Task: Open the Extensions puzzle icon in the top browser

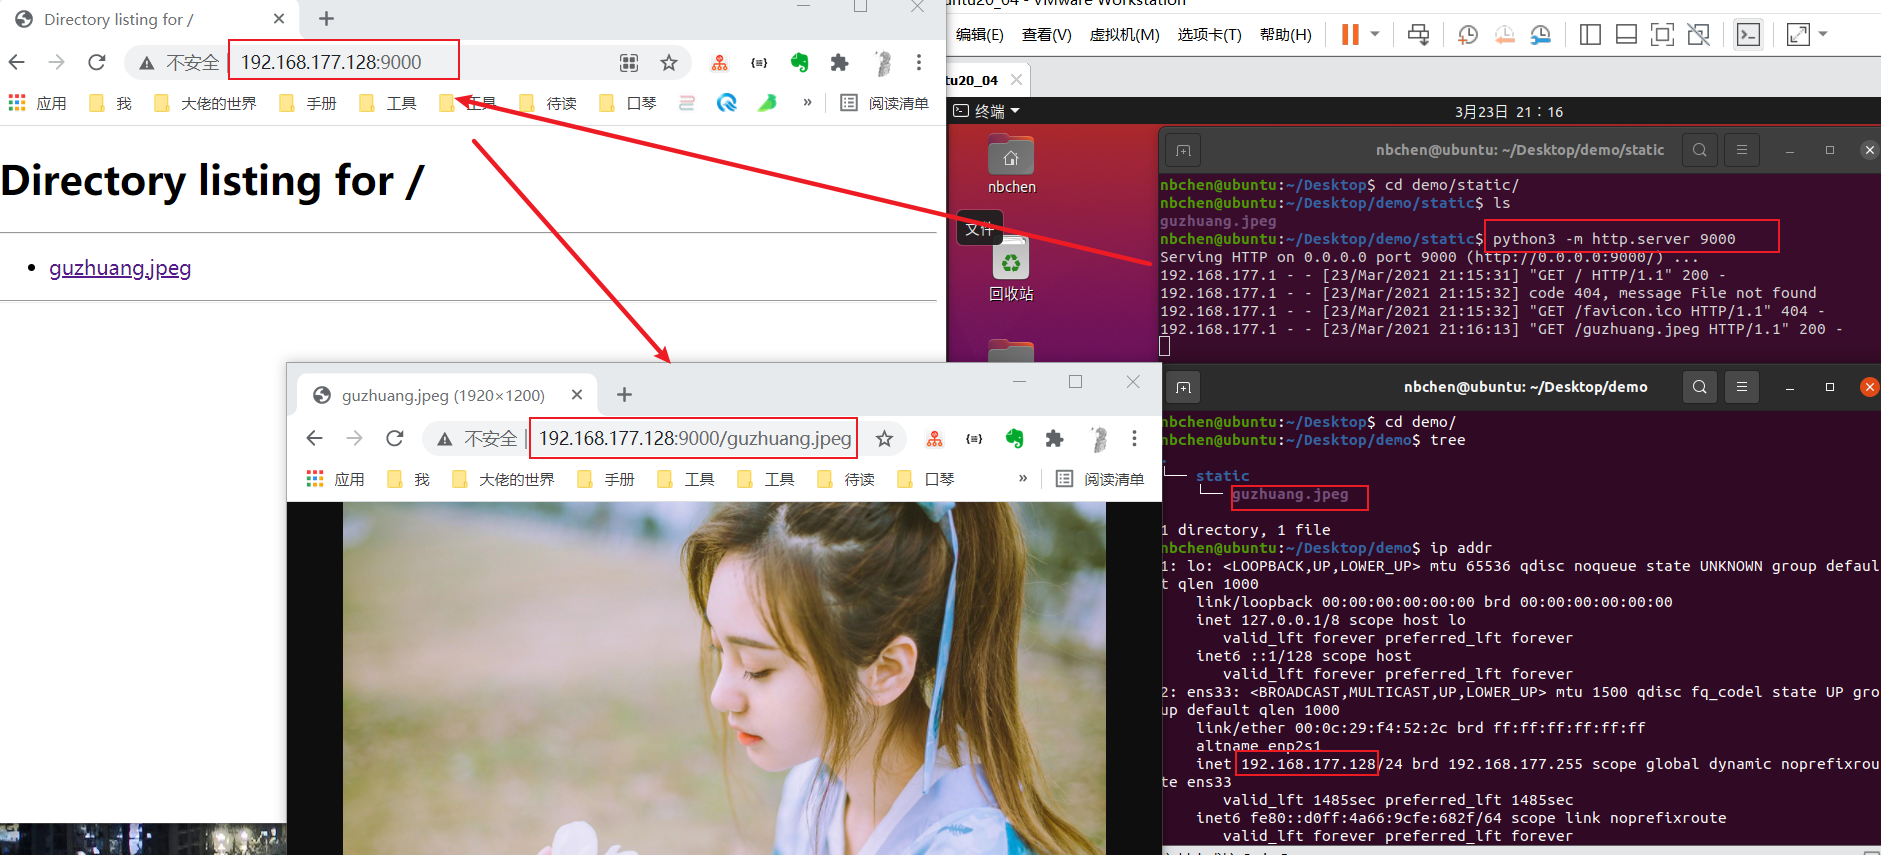Action: pyautogui.click(x=840, y=62)
